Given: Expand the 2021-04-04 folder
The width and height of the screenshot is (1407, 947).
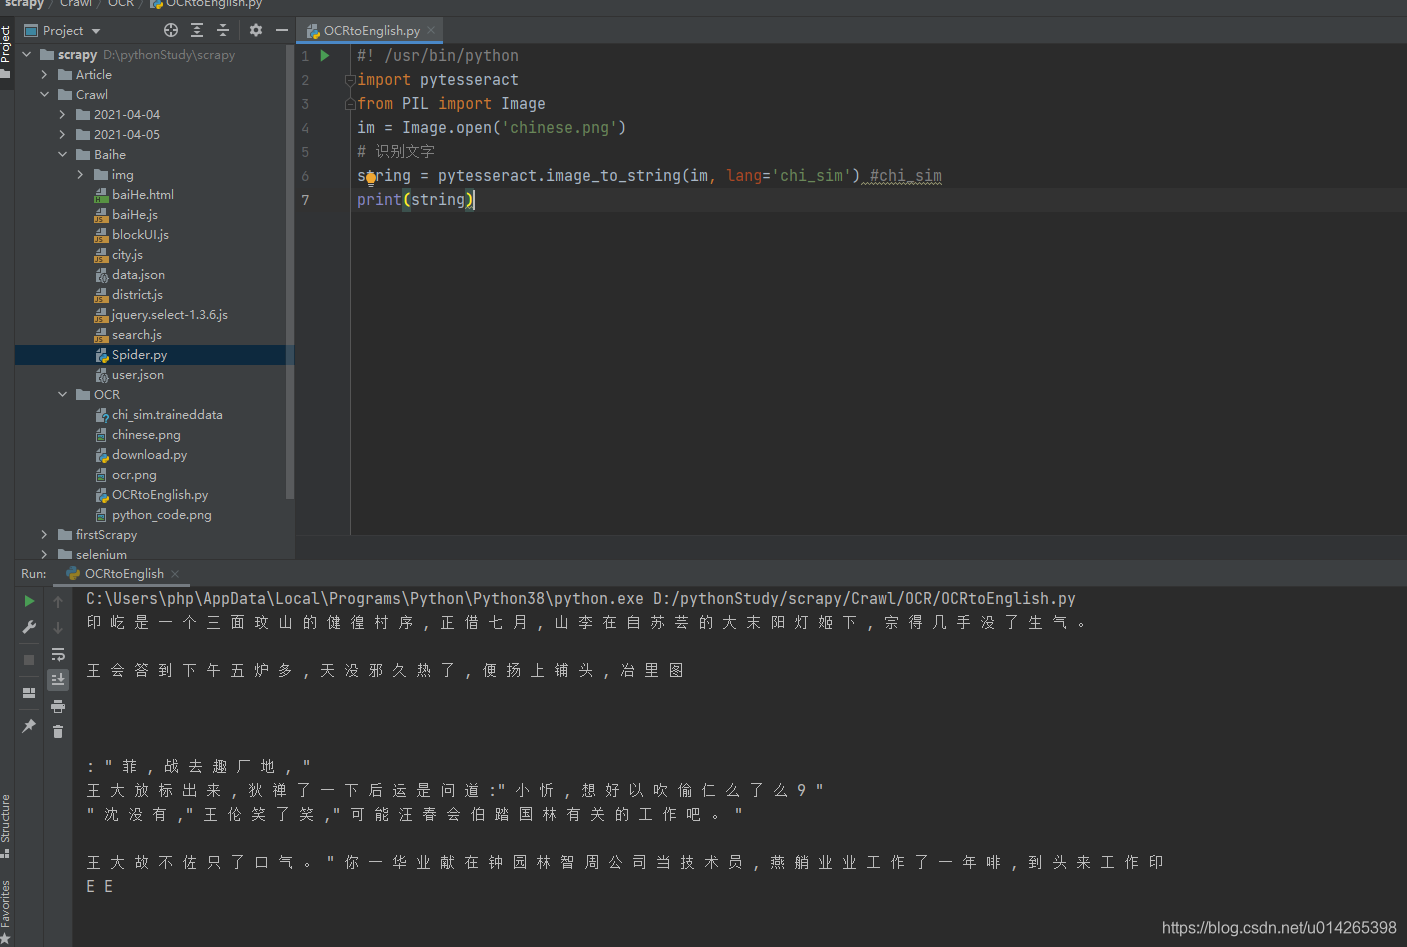Looking at the screenshot, I should 63,114.
